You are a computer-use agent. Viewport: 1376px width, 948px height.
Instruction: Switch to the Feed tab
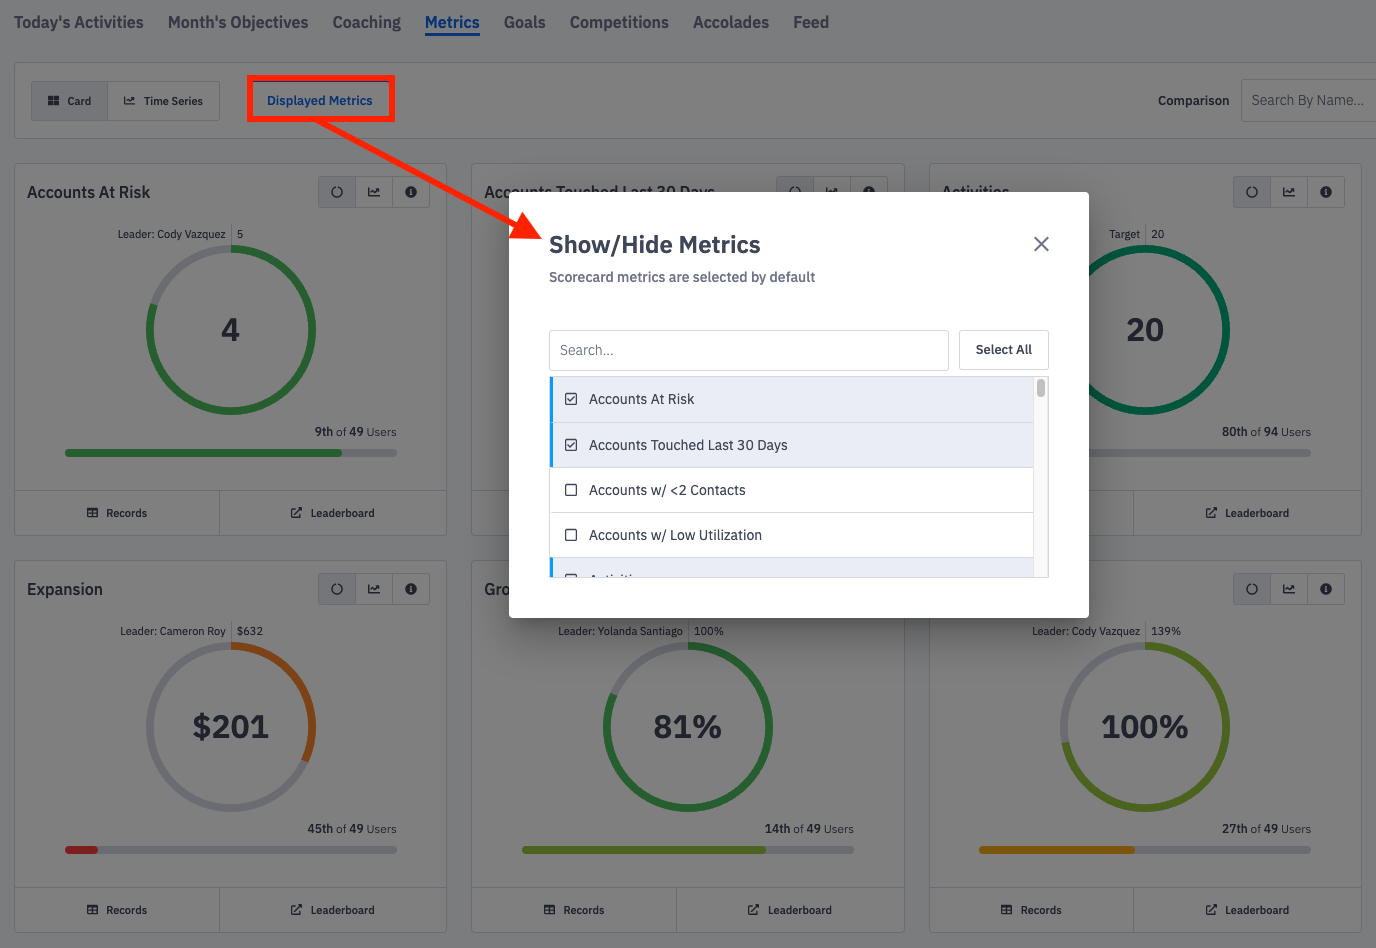(x=811, y=22)
